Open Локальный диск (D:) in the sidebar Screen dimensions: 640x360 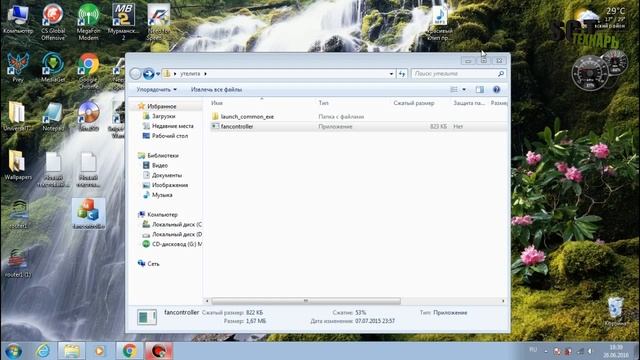tap(176, 234)
